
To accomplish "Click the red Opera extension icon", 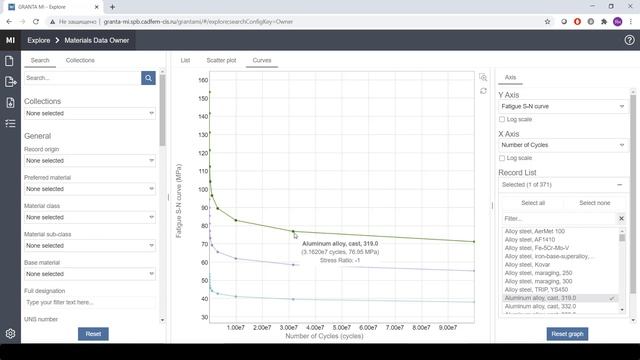I will [x=577, y=22].
